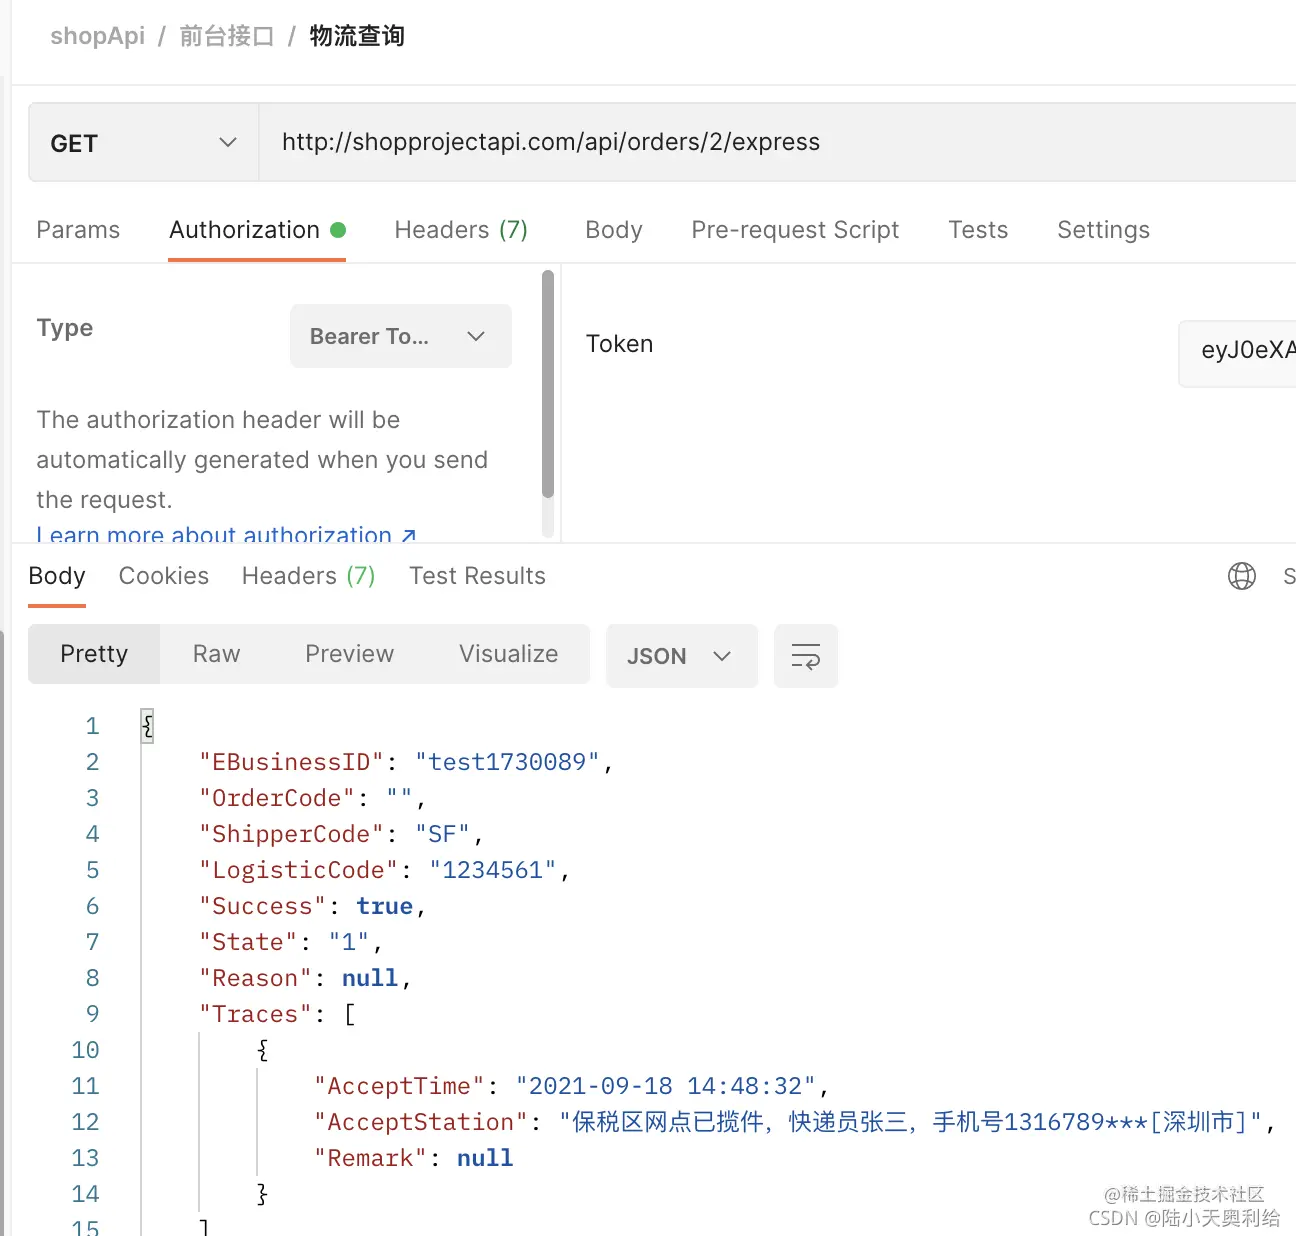Open the request Body tab
This screenshot has height=1236, width=1296.
(x=614, y=230)
